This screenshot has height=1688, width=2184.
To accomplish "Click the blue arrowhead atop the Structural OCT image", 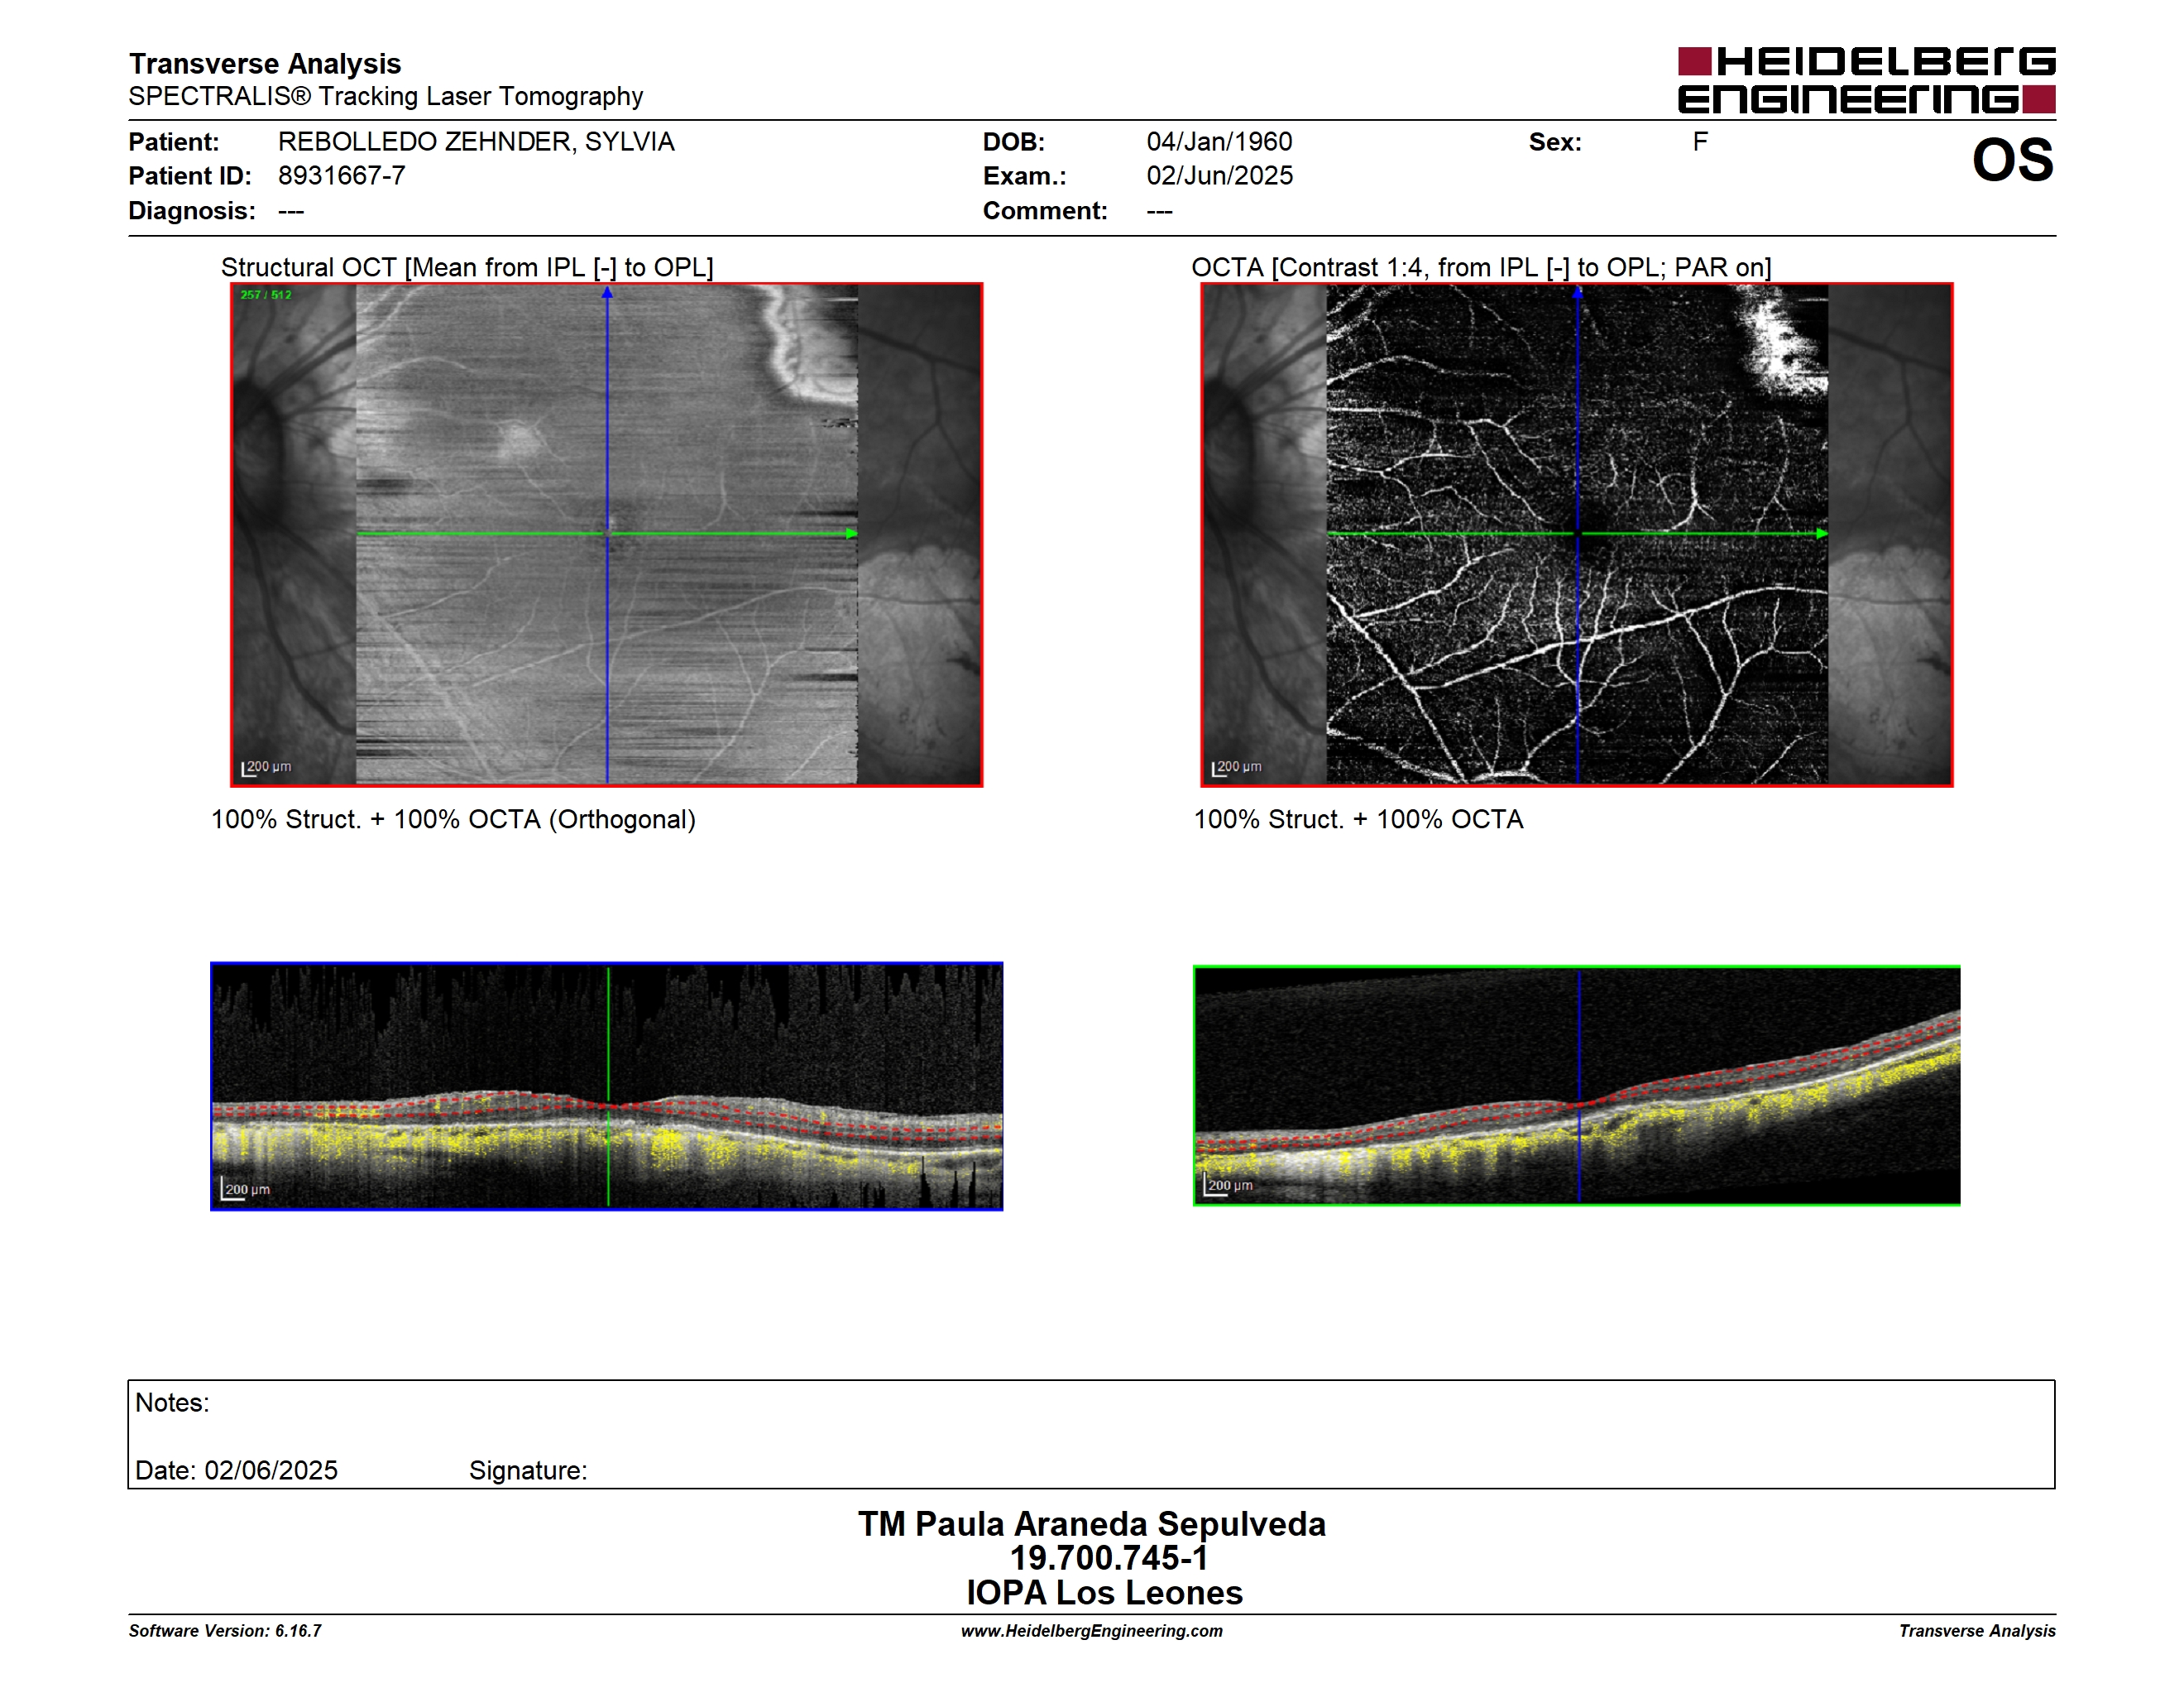I will pyautogui.click(x=607, y=293).
